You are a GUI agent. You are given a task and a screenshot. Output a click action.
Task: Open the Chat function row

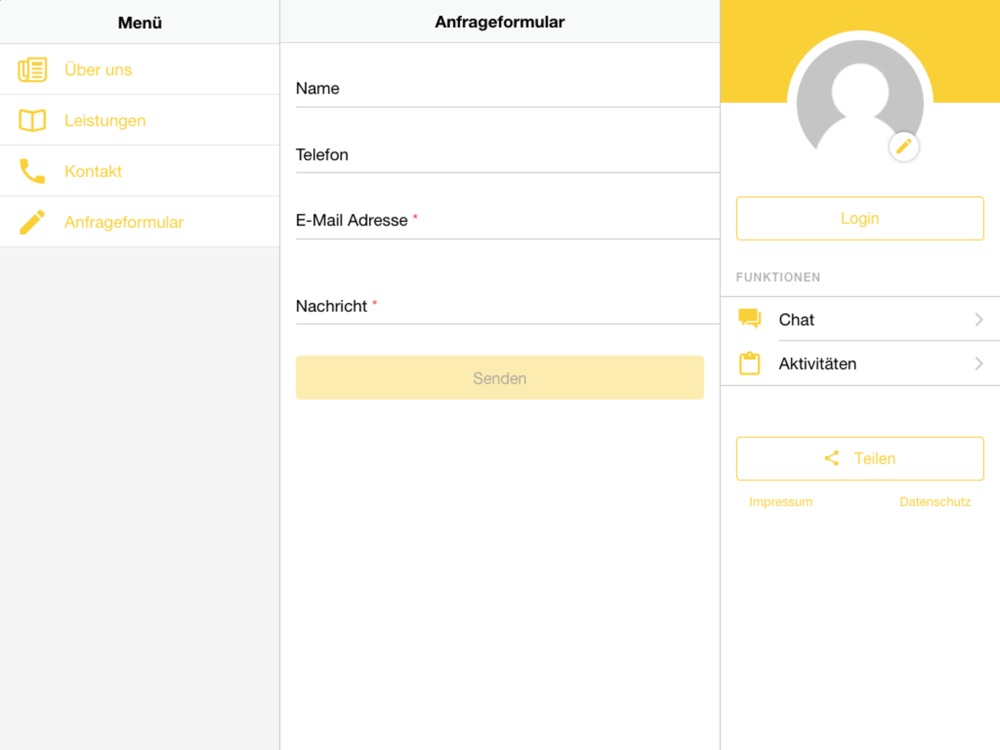coord(860,320)
